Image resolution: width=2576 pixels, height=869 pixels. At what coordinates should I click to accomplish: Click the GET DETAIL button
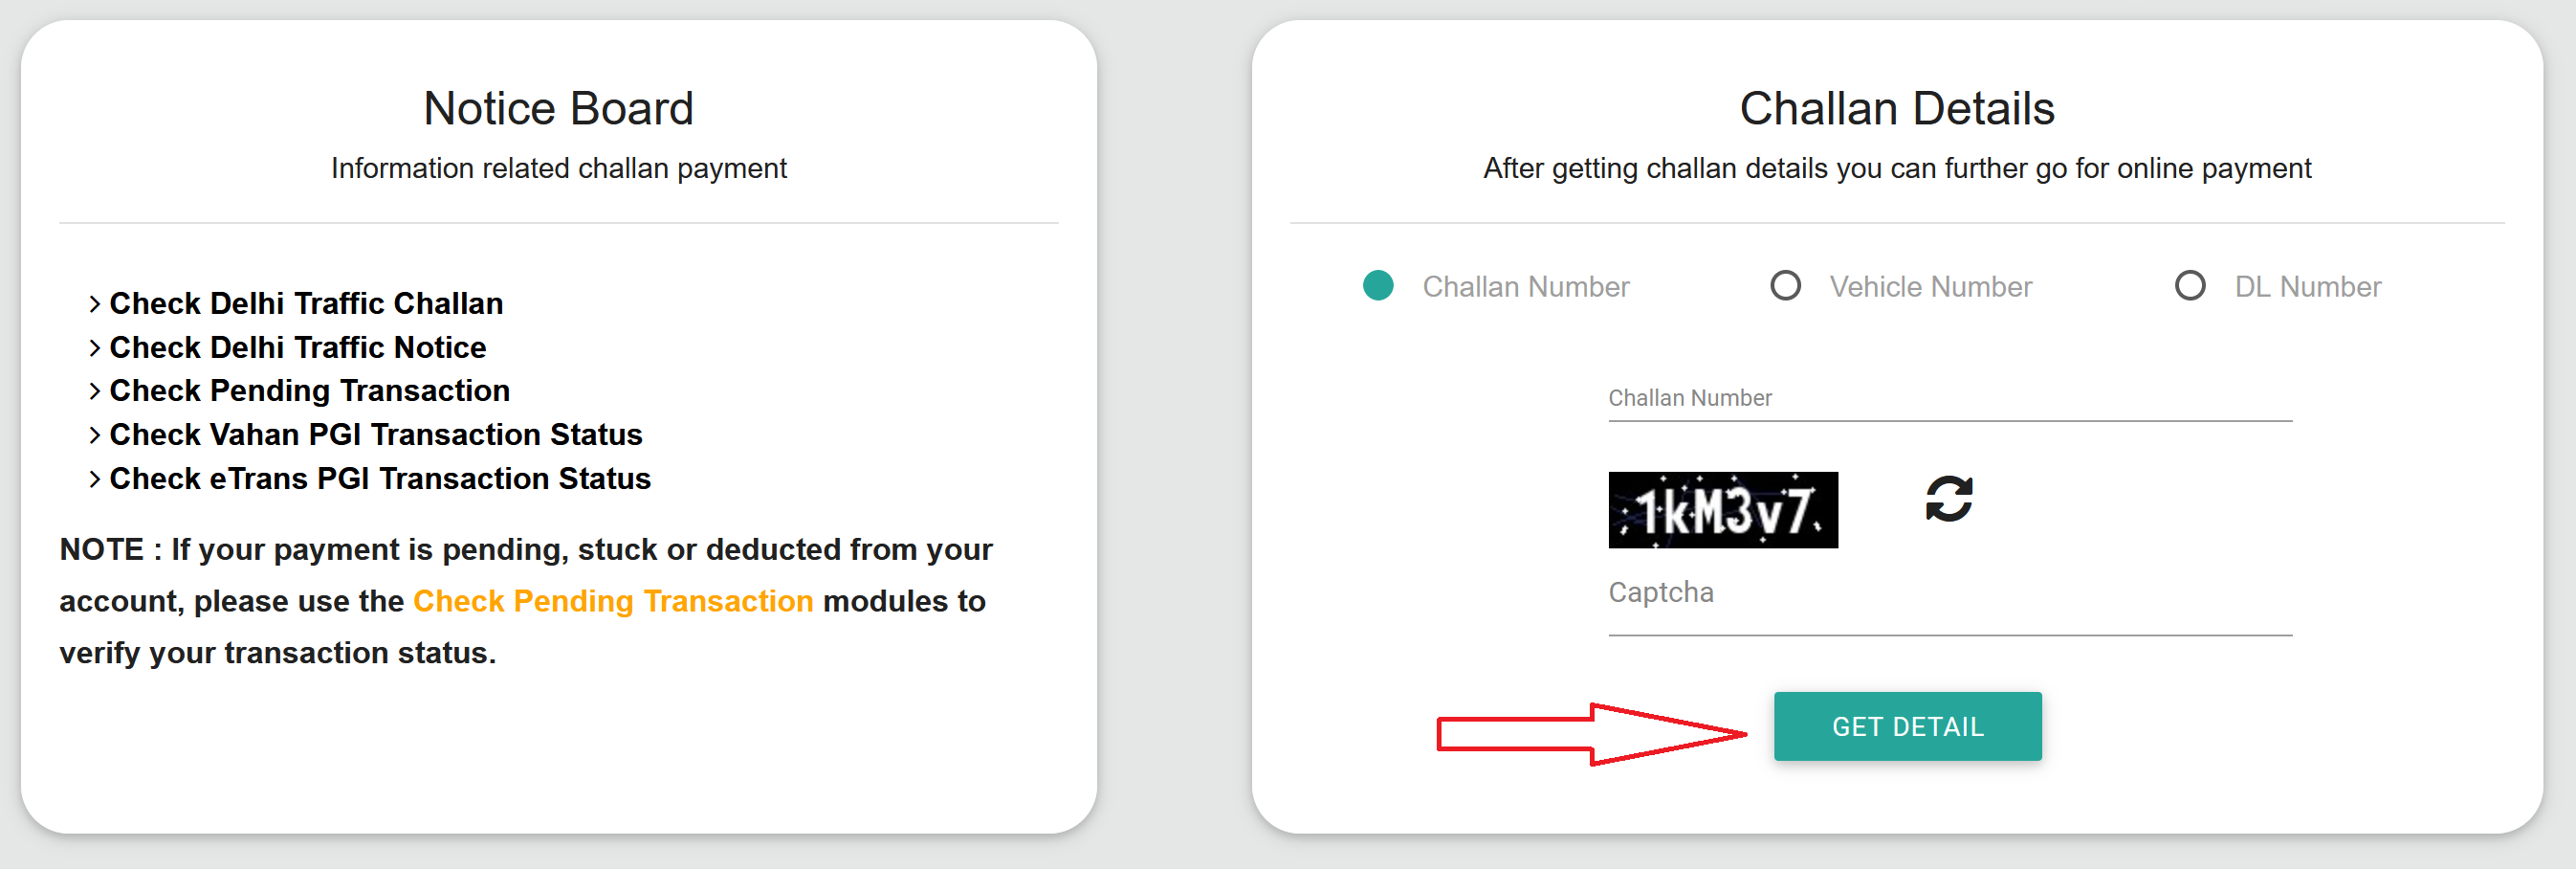(x=1907, y=726)
